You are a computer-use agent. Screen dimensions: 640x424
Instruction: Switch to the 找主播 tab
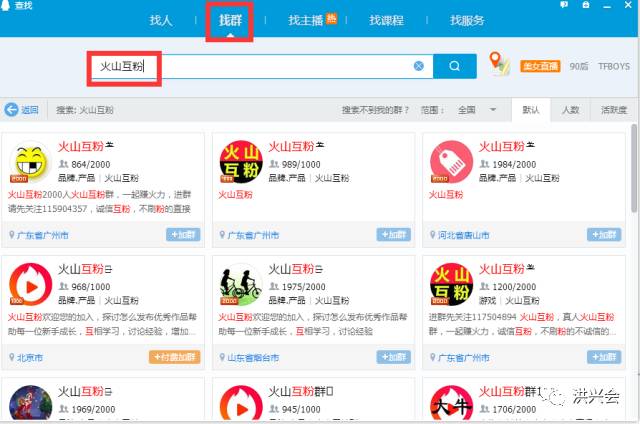(306, 20)
